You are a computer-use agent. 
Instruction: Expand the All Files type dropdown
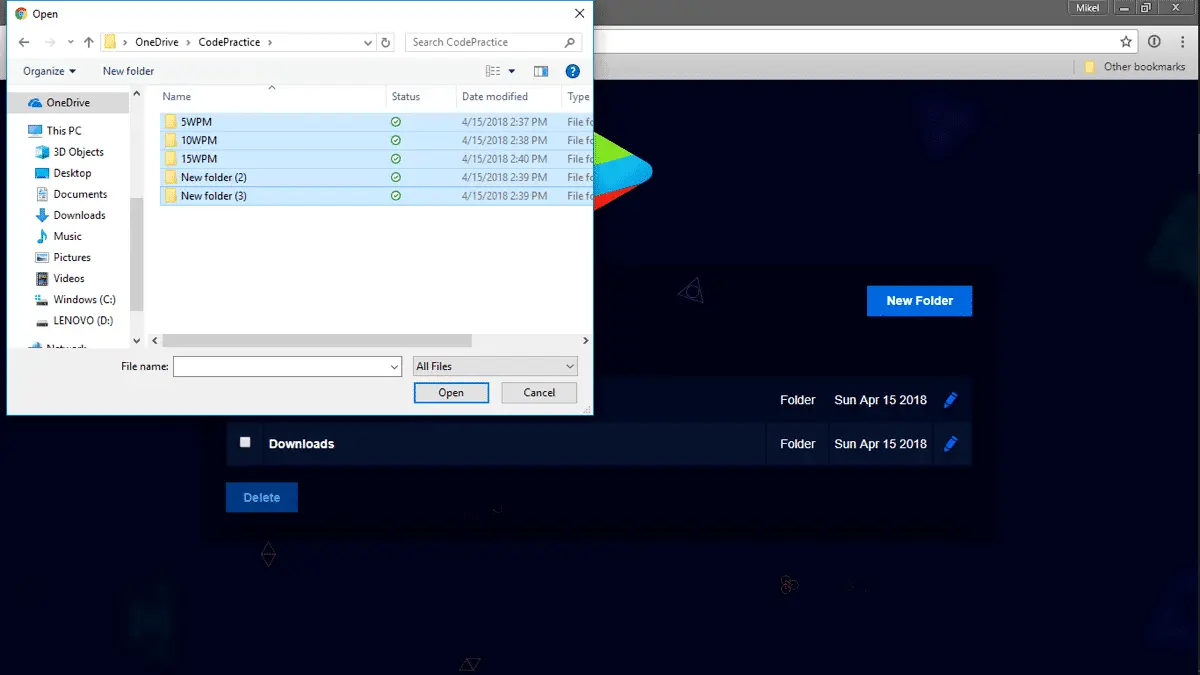[x=495, y=367]
